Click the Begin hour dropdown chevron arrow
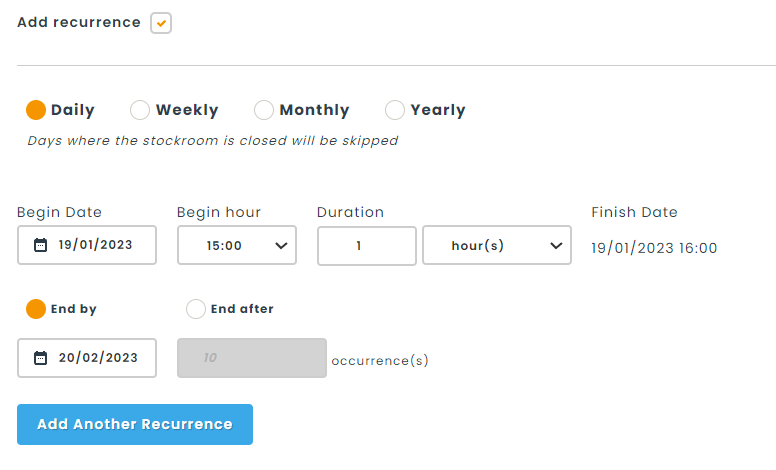This screenshot has width=776, height=470. click(279, 245)
